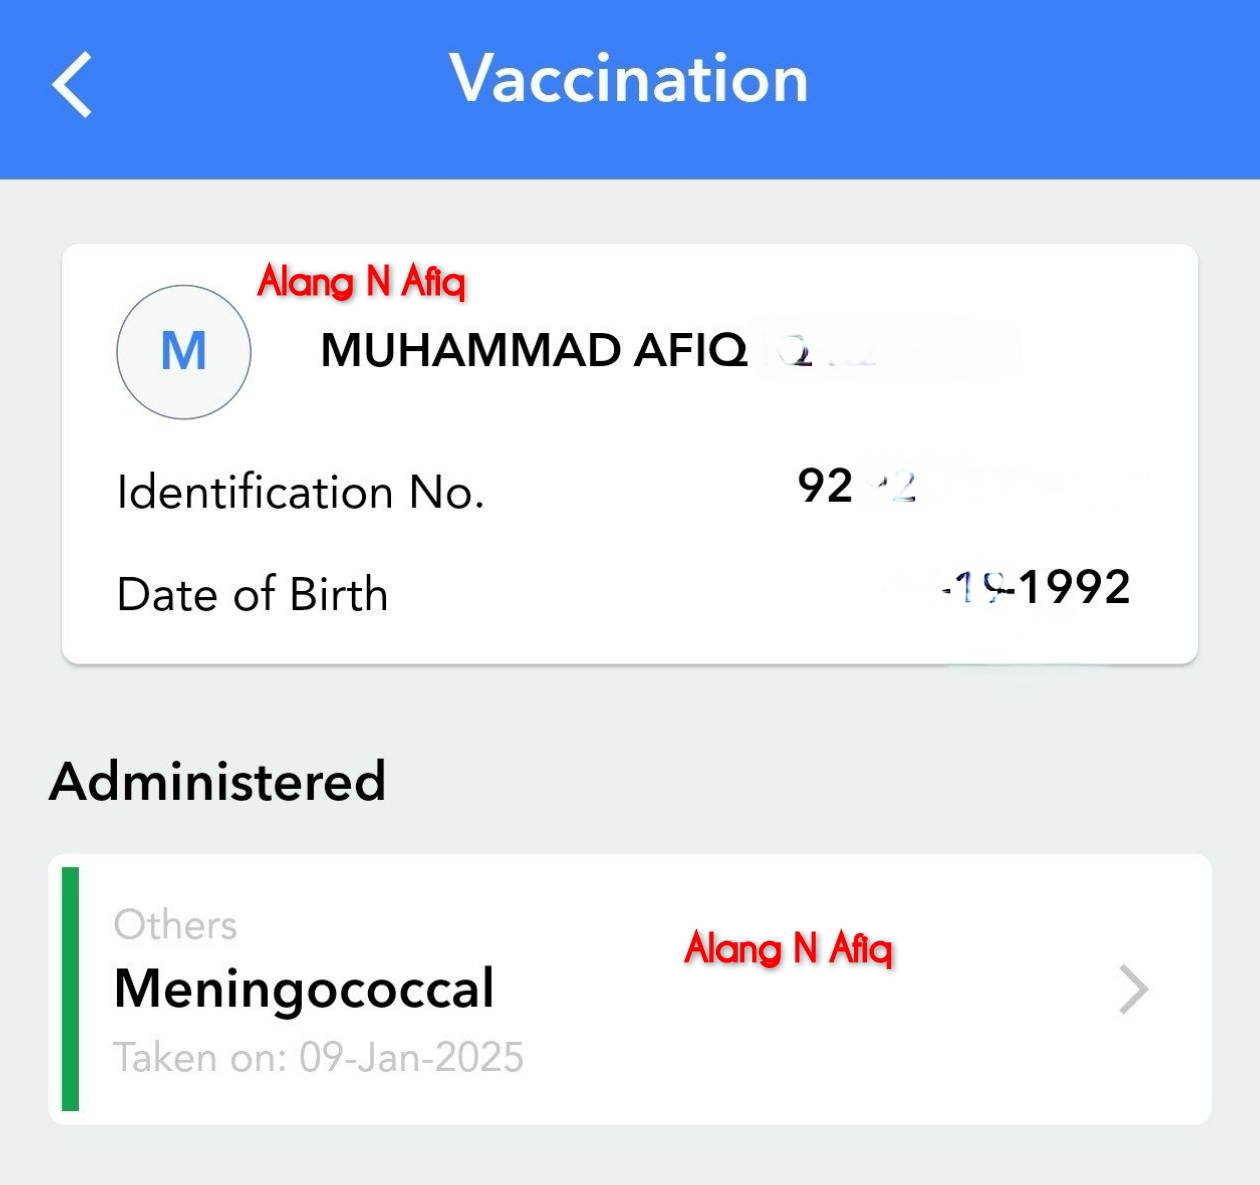Click red Alang N Afiq watermark above name

362,282
